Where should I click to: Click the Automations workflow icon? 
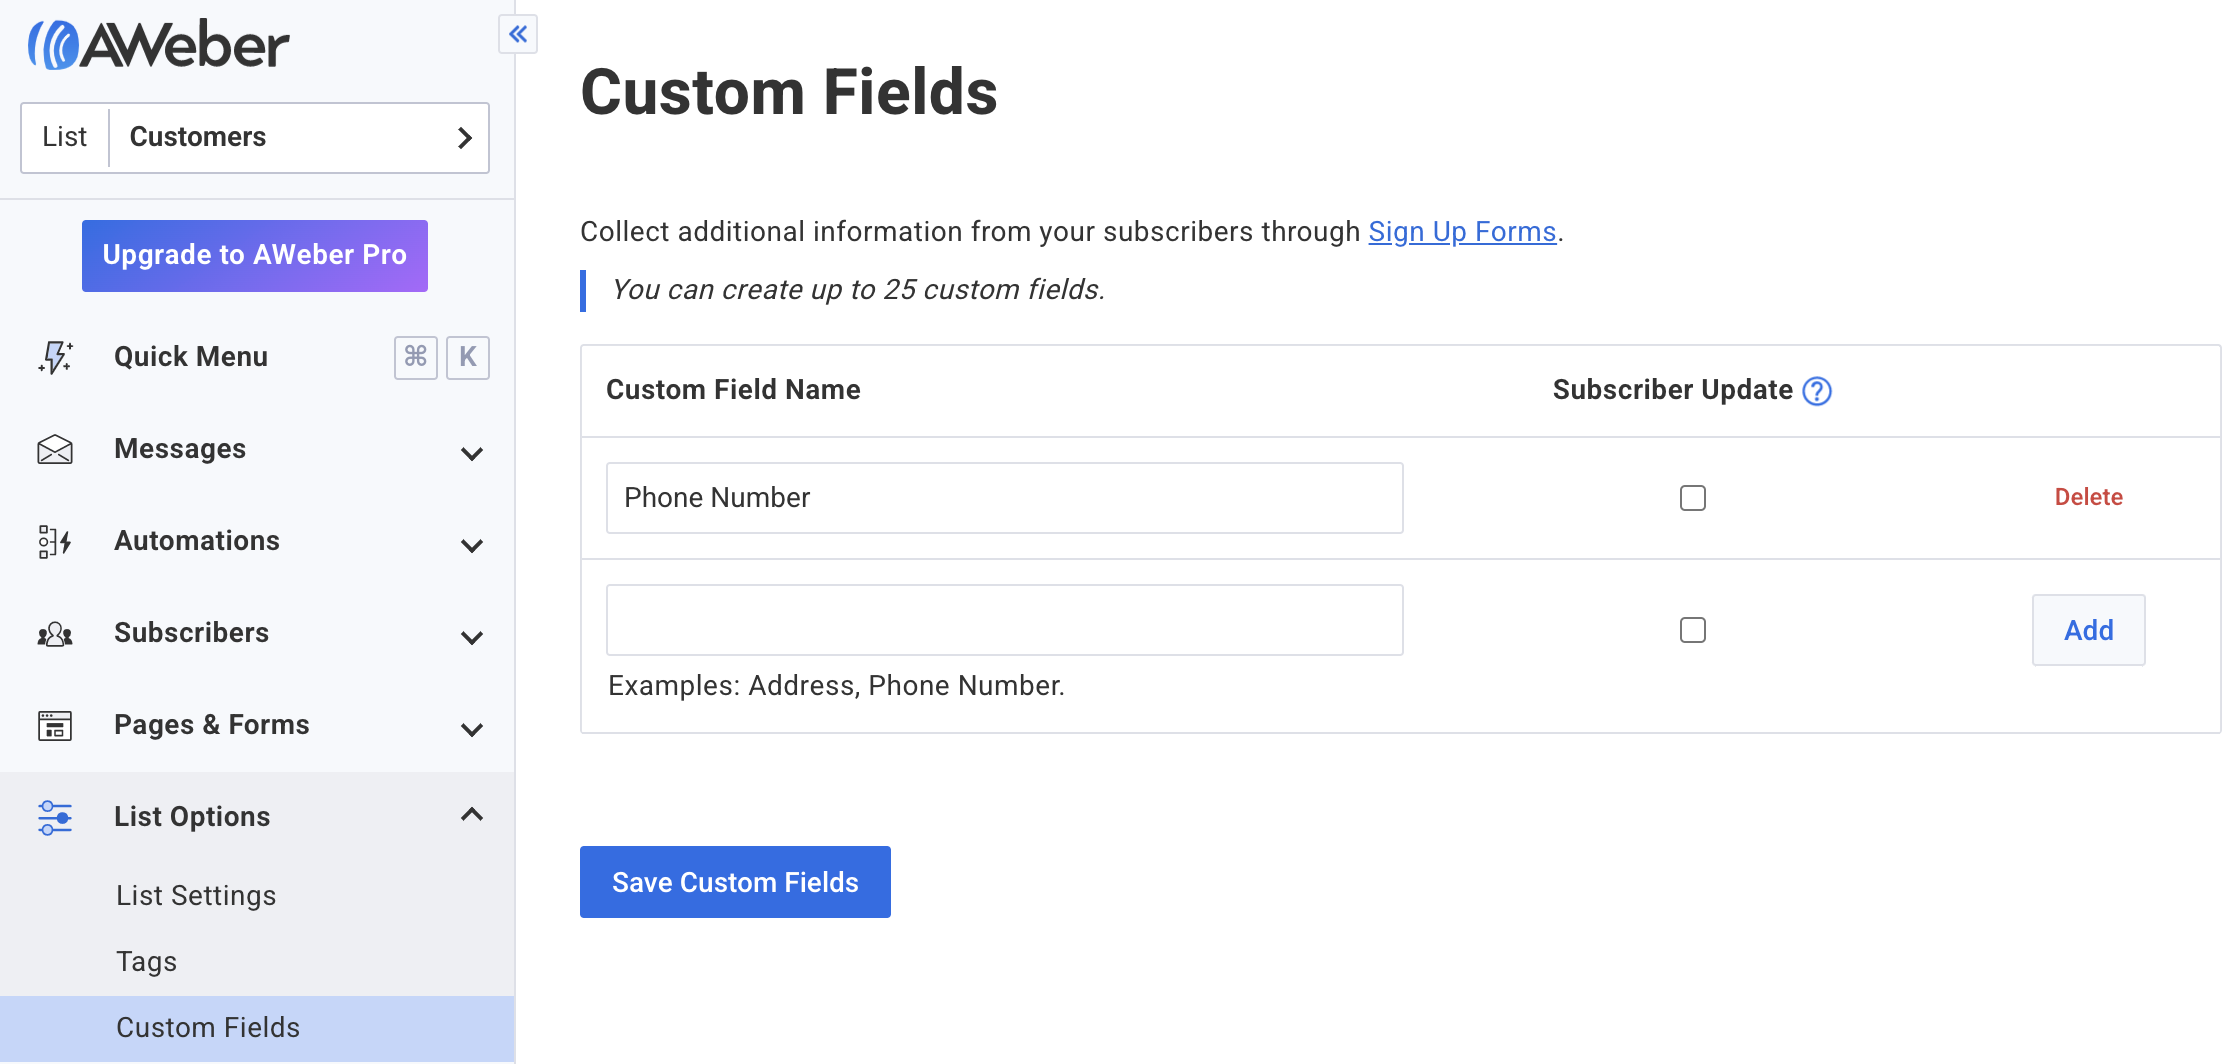tap(54, 542)
